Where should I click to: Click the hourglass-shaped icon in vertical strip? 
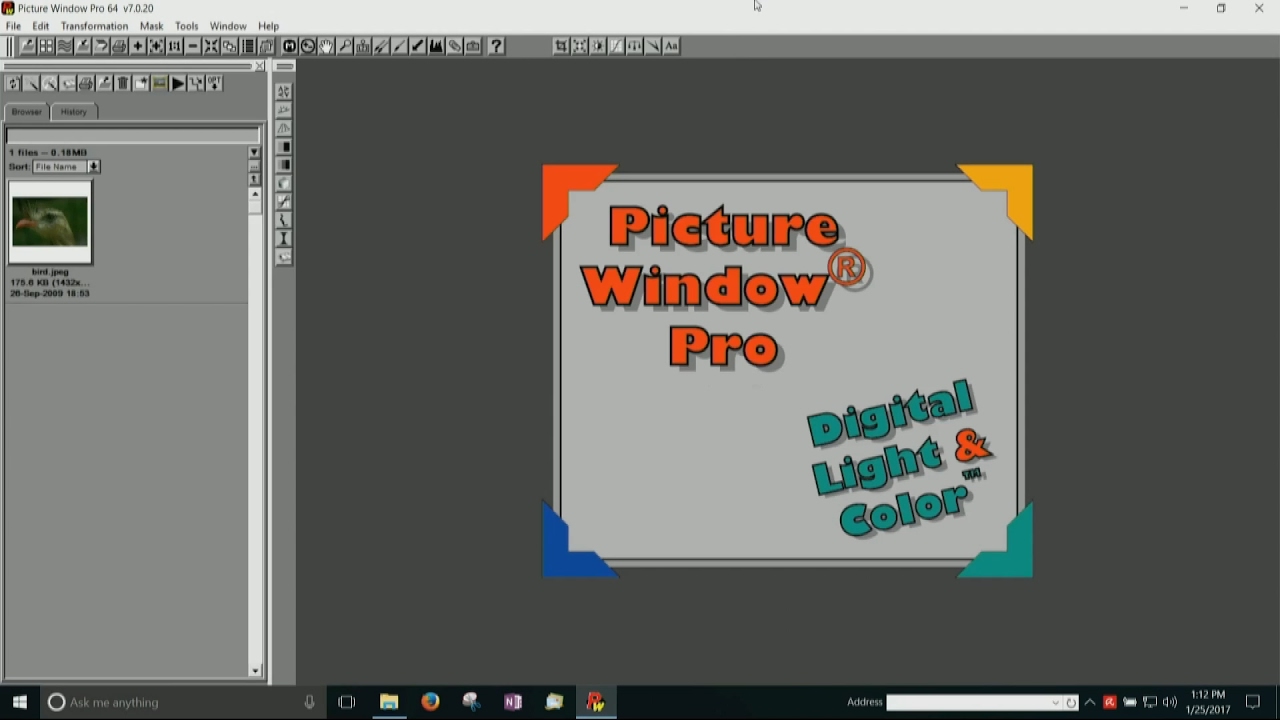tap(284, 238)
